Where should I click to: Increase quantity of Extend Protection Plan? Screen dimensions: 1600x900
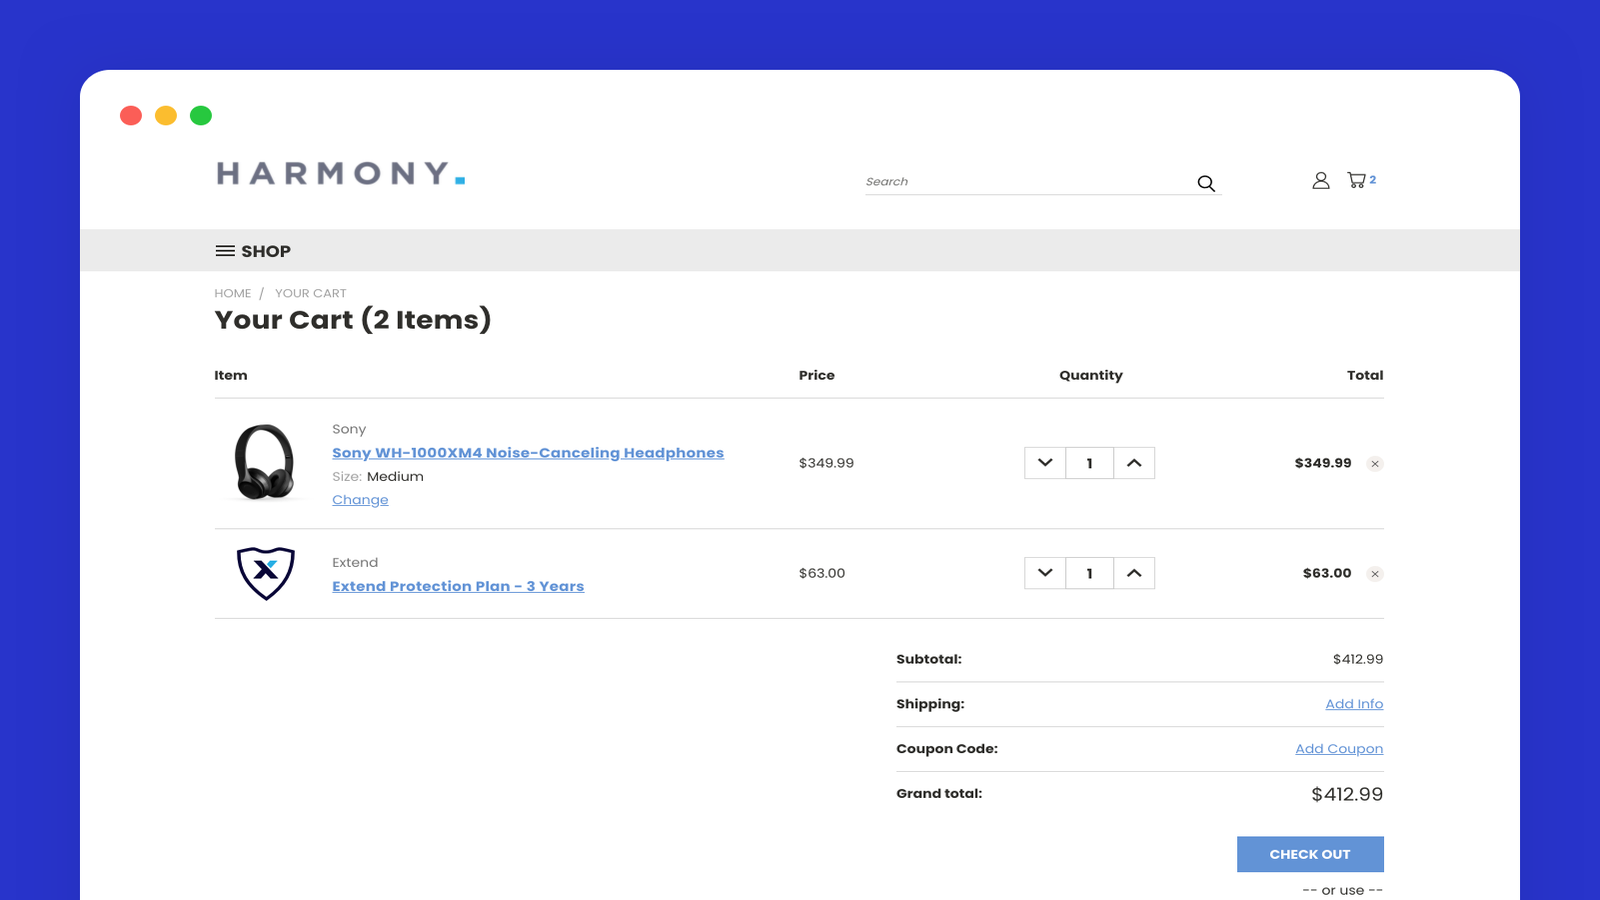[x=1134, y=573]
